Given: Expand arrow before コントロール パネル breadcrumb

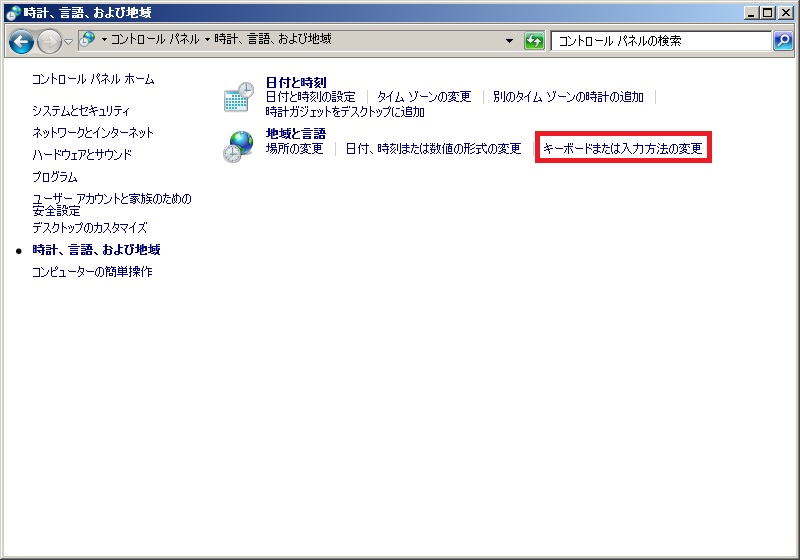Looking at the screenshot, I should pyautogui.click(x=104, y=40).
